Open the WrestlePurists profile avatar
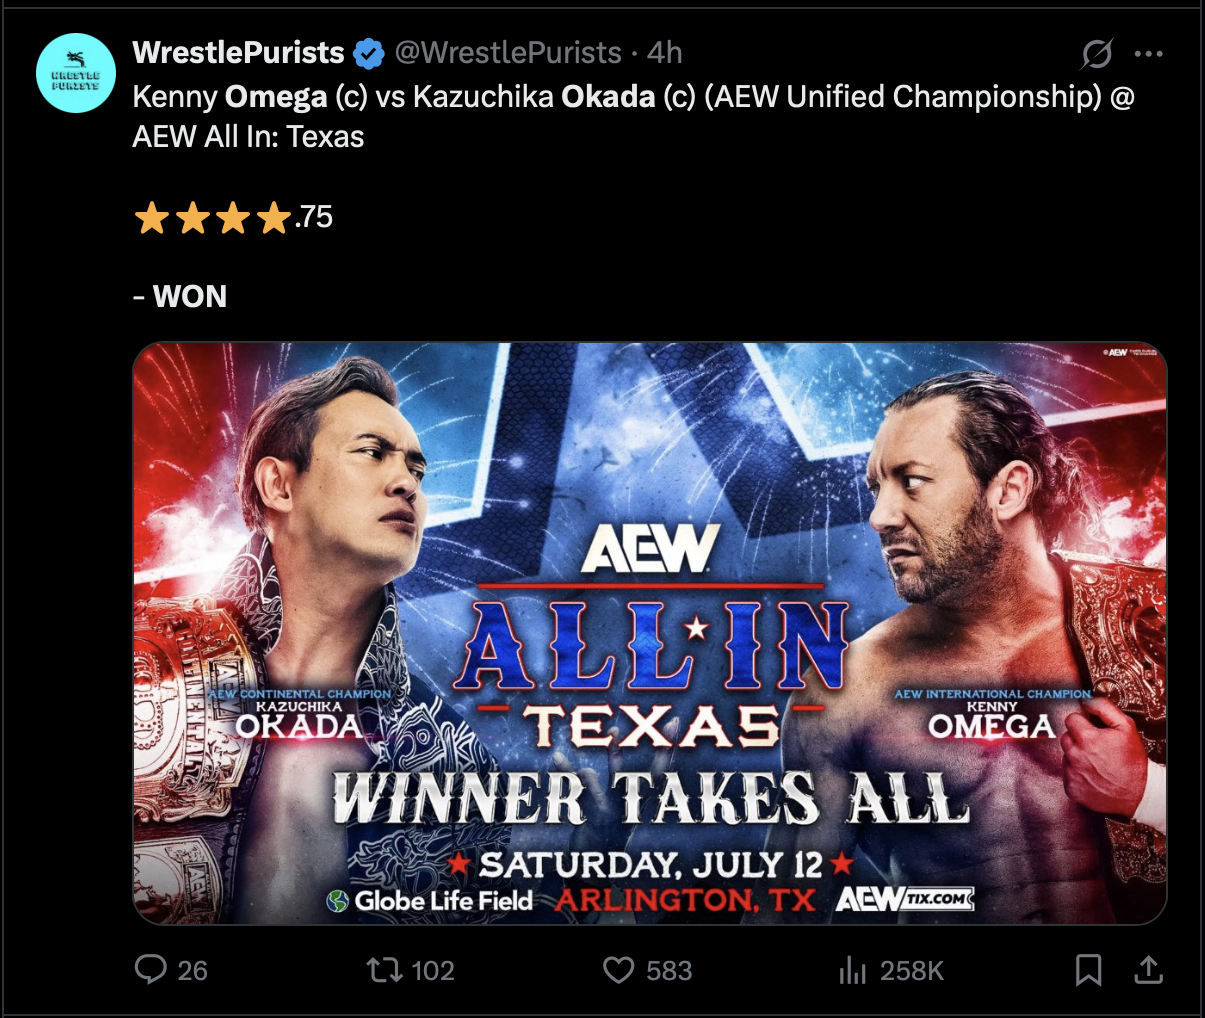 (76, 73)
